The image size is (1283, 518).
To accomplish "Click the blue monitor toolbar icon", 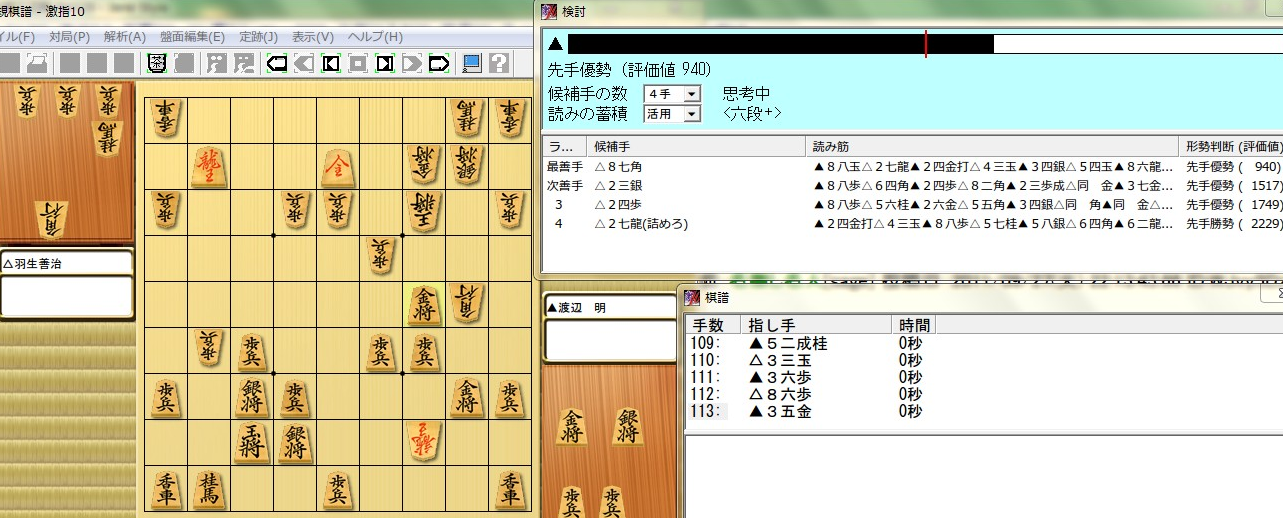I will click(472, 64).
